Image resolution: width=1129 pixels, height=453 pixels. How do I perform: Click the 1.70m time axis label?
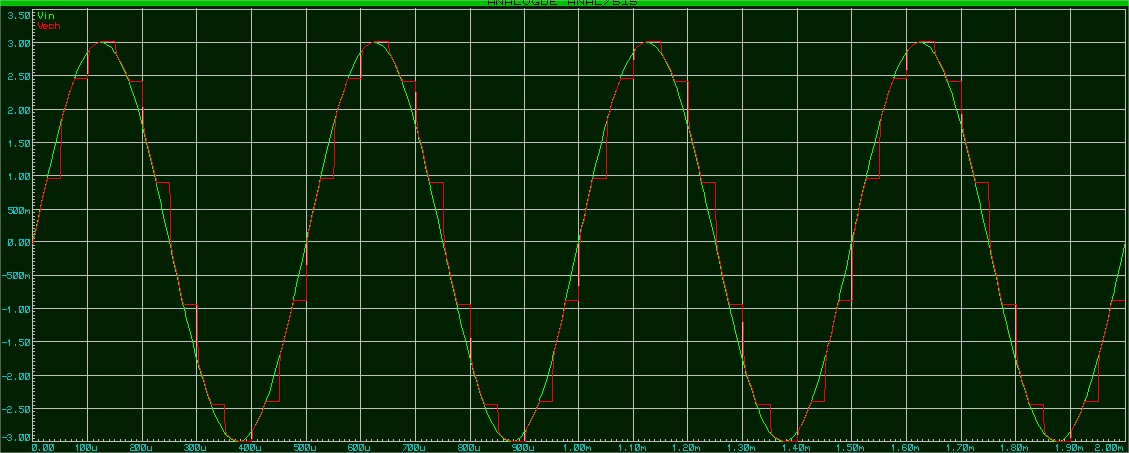(960, 447)
